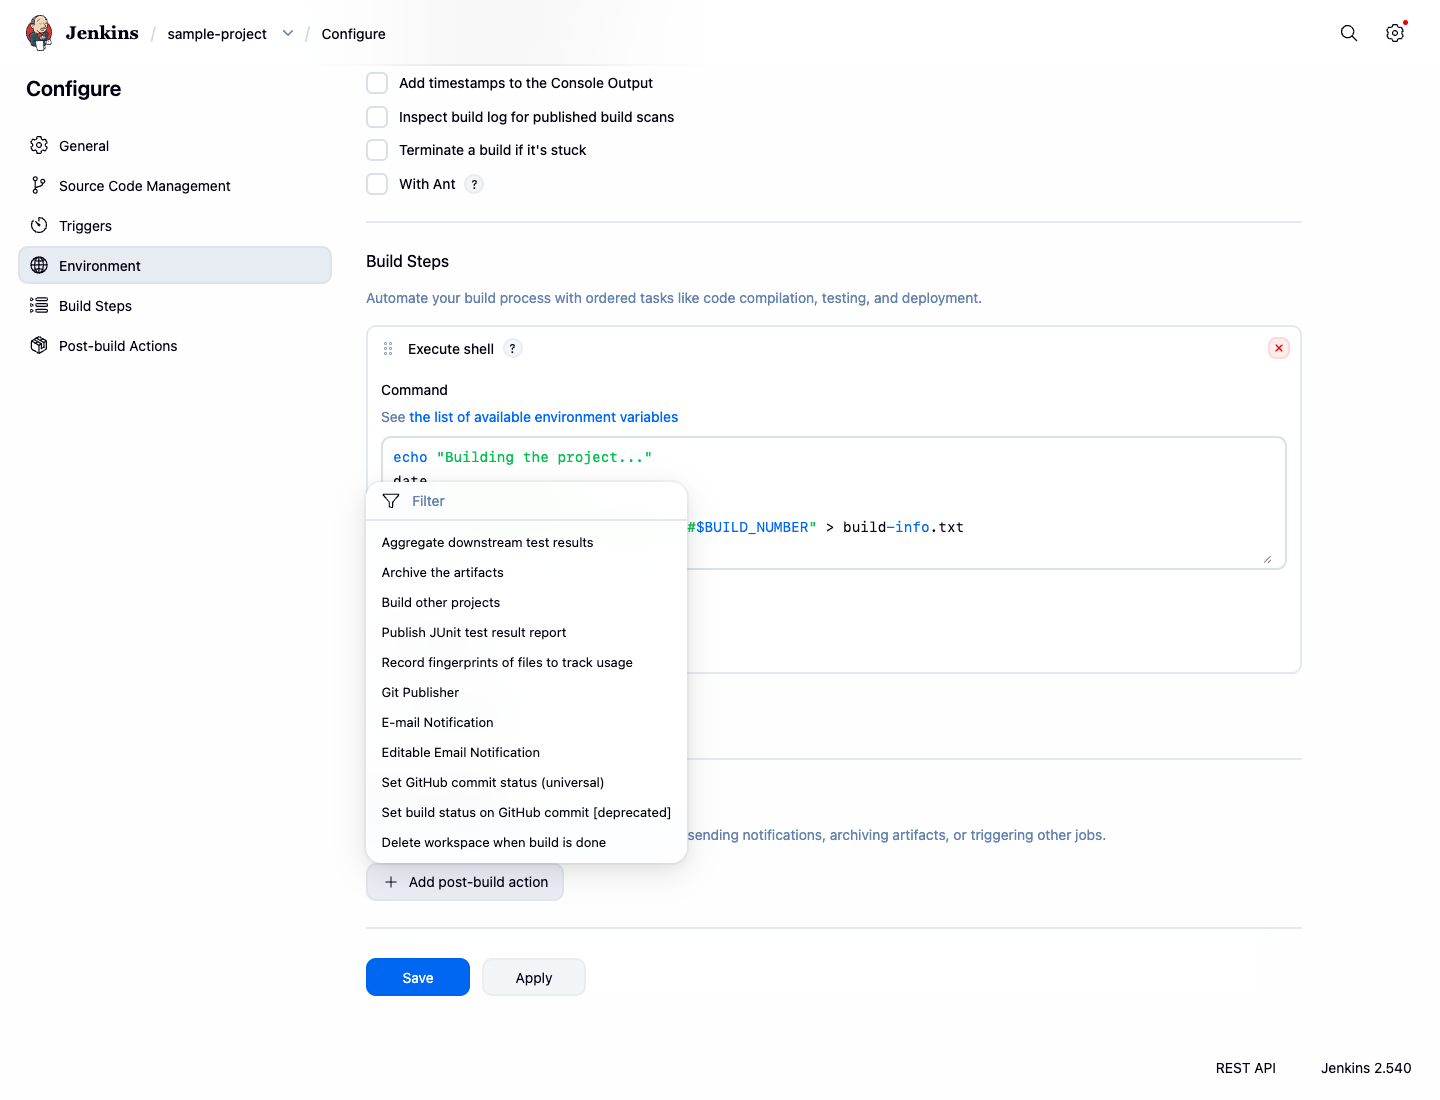Jump to Post-build Actions section
1440x1100 pixels.
(175, 345)
